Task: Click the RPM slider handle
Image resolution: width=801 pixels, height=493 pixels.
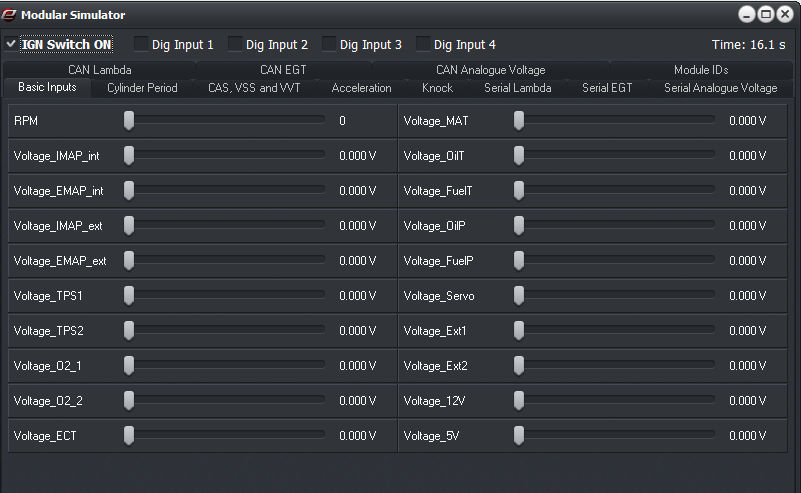Action: [x=129, y=121]
